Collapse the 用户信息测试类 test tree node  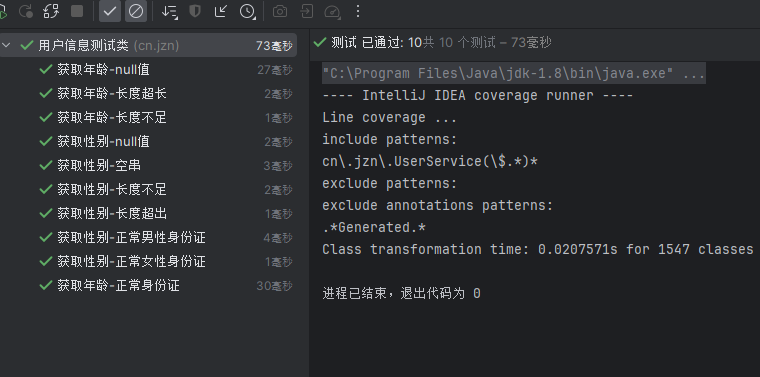coord(6,46)
